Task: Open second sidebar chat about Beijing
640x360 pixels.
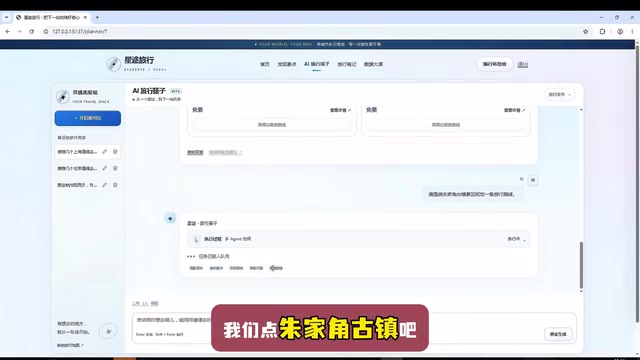Action: [78, 168]
